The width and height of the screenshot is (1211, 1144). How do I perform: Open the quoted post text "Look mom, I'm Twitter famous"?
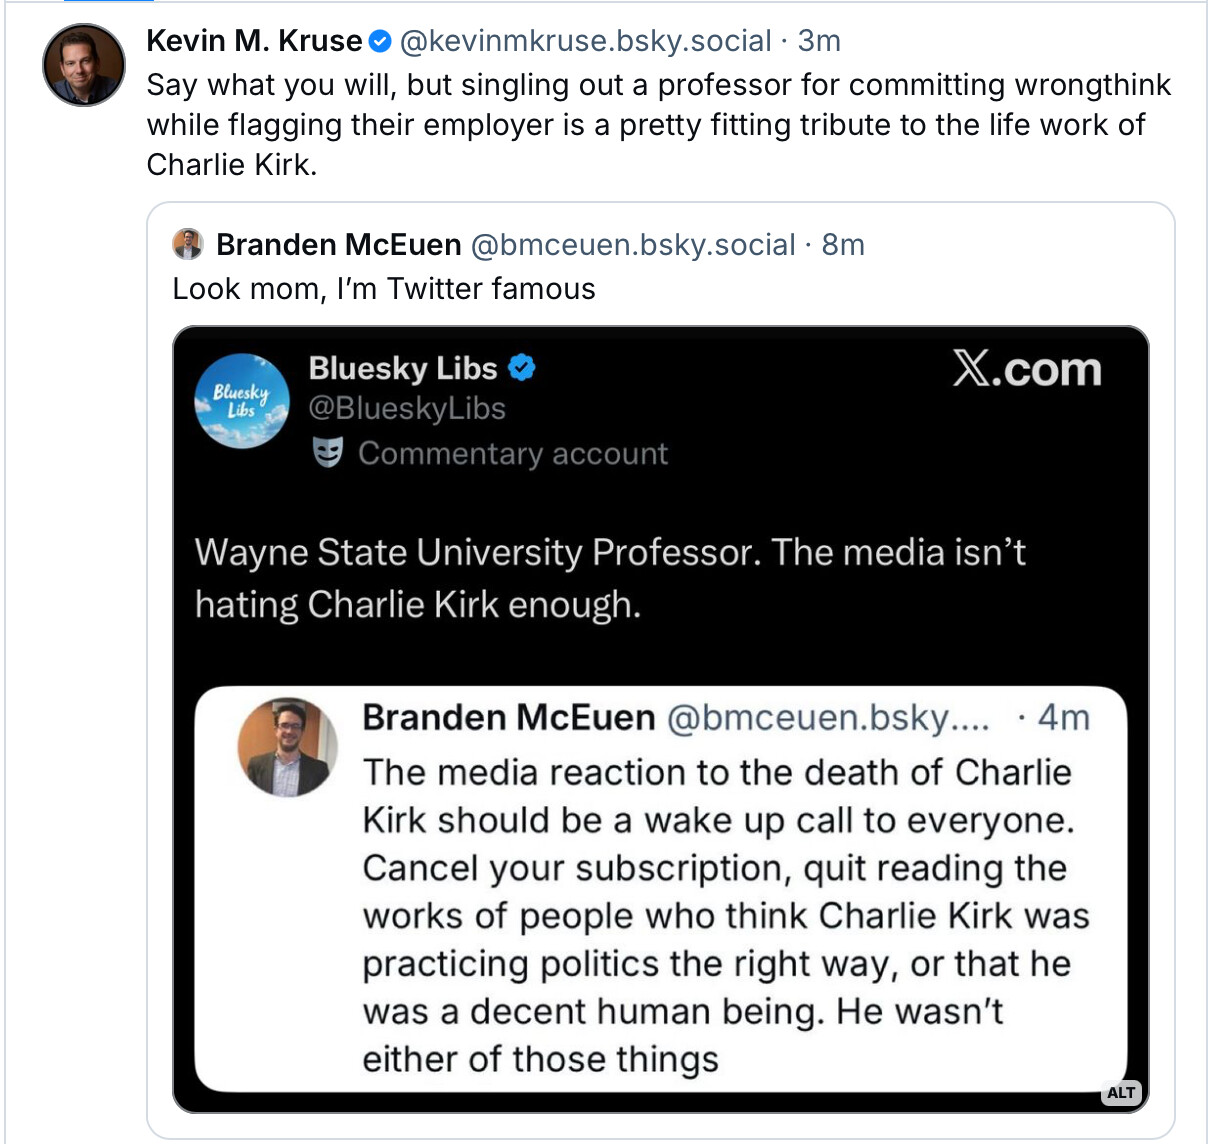tap(384, 289)
